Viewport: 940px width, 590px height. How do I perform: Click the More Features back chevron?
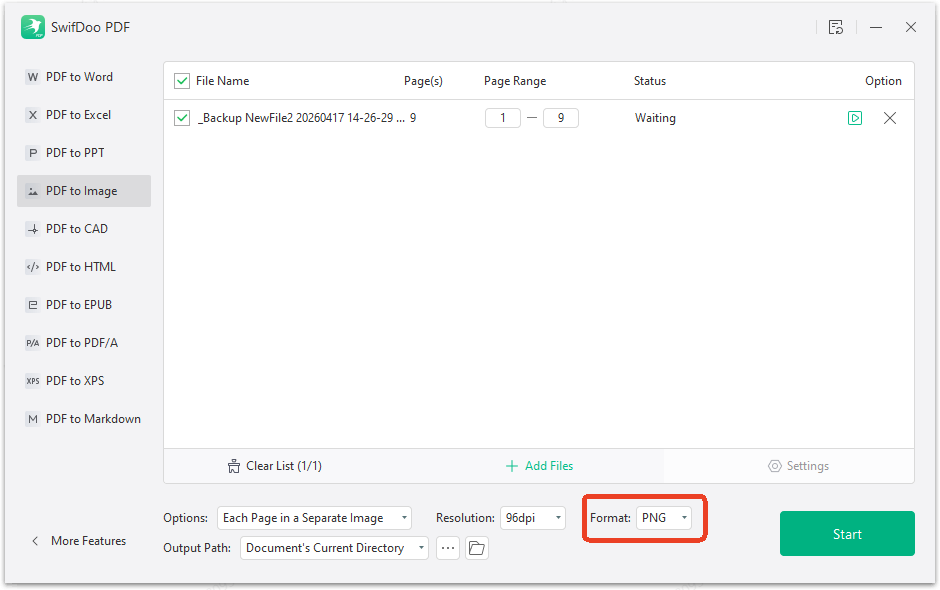(x=35, y=541)
